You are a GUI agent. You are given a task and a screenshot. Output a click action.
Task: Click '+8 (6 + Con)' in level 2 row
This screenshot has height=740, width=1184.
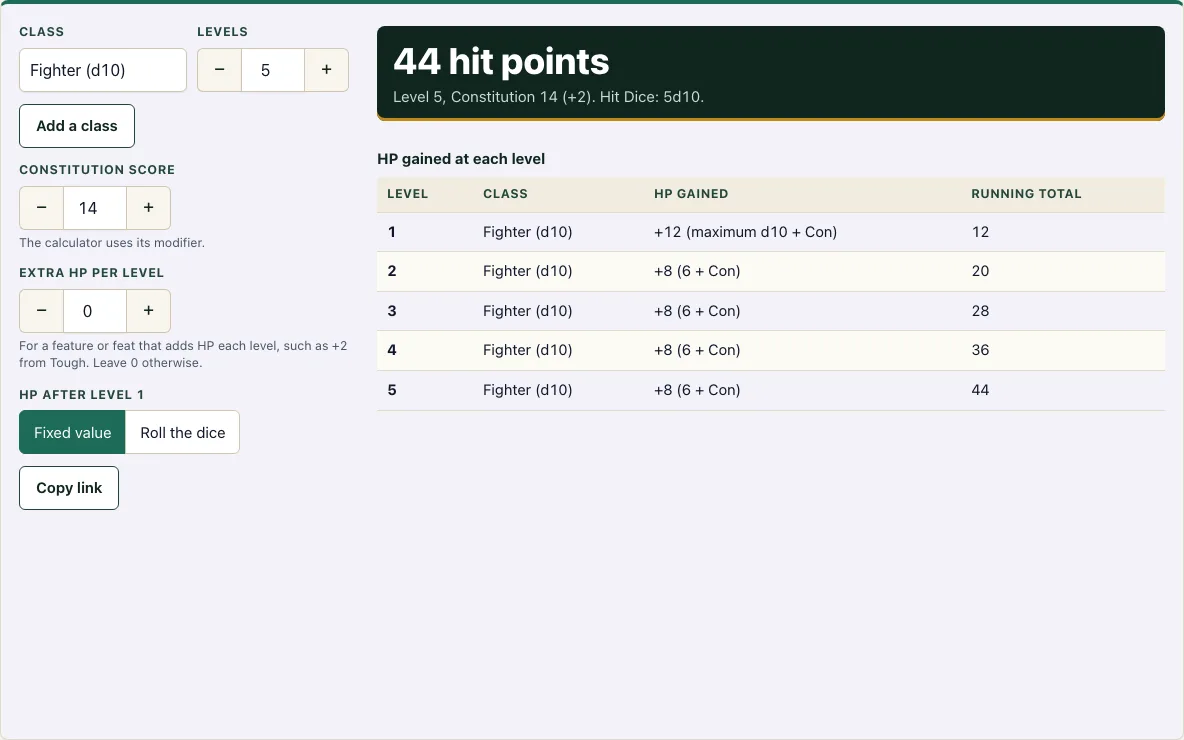click(697, 271)
